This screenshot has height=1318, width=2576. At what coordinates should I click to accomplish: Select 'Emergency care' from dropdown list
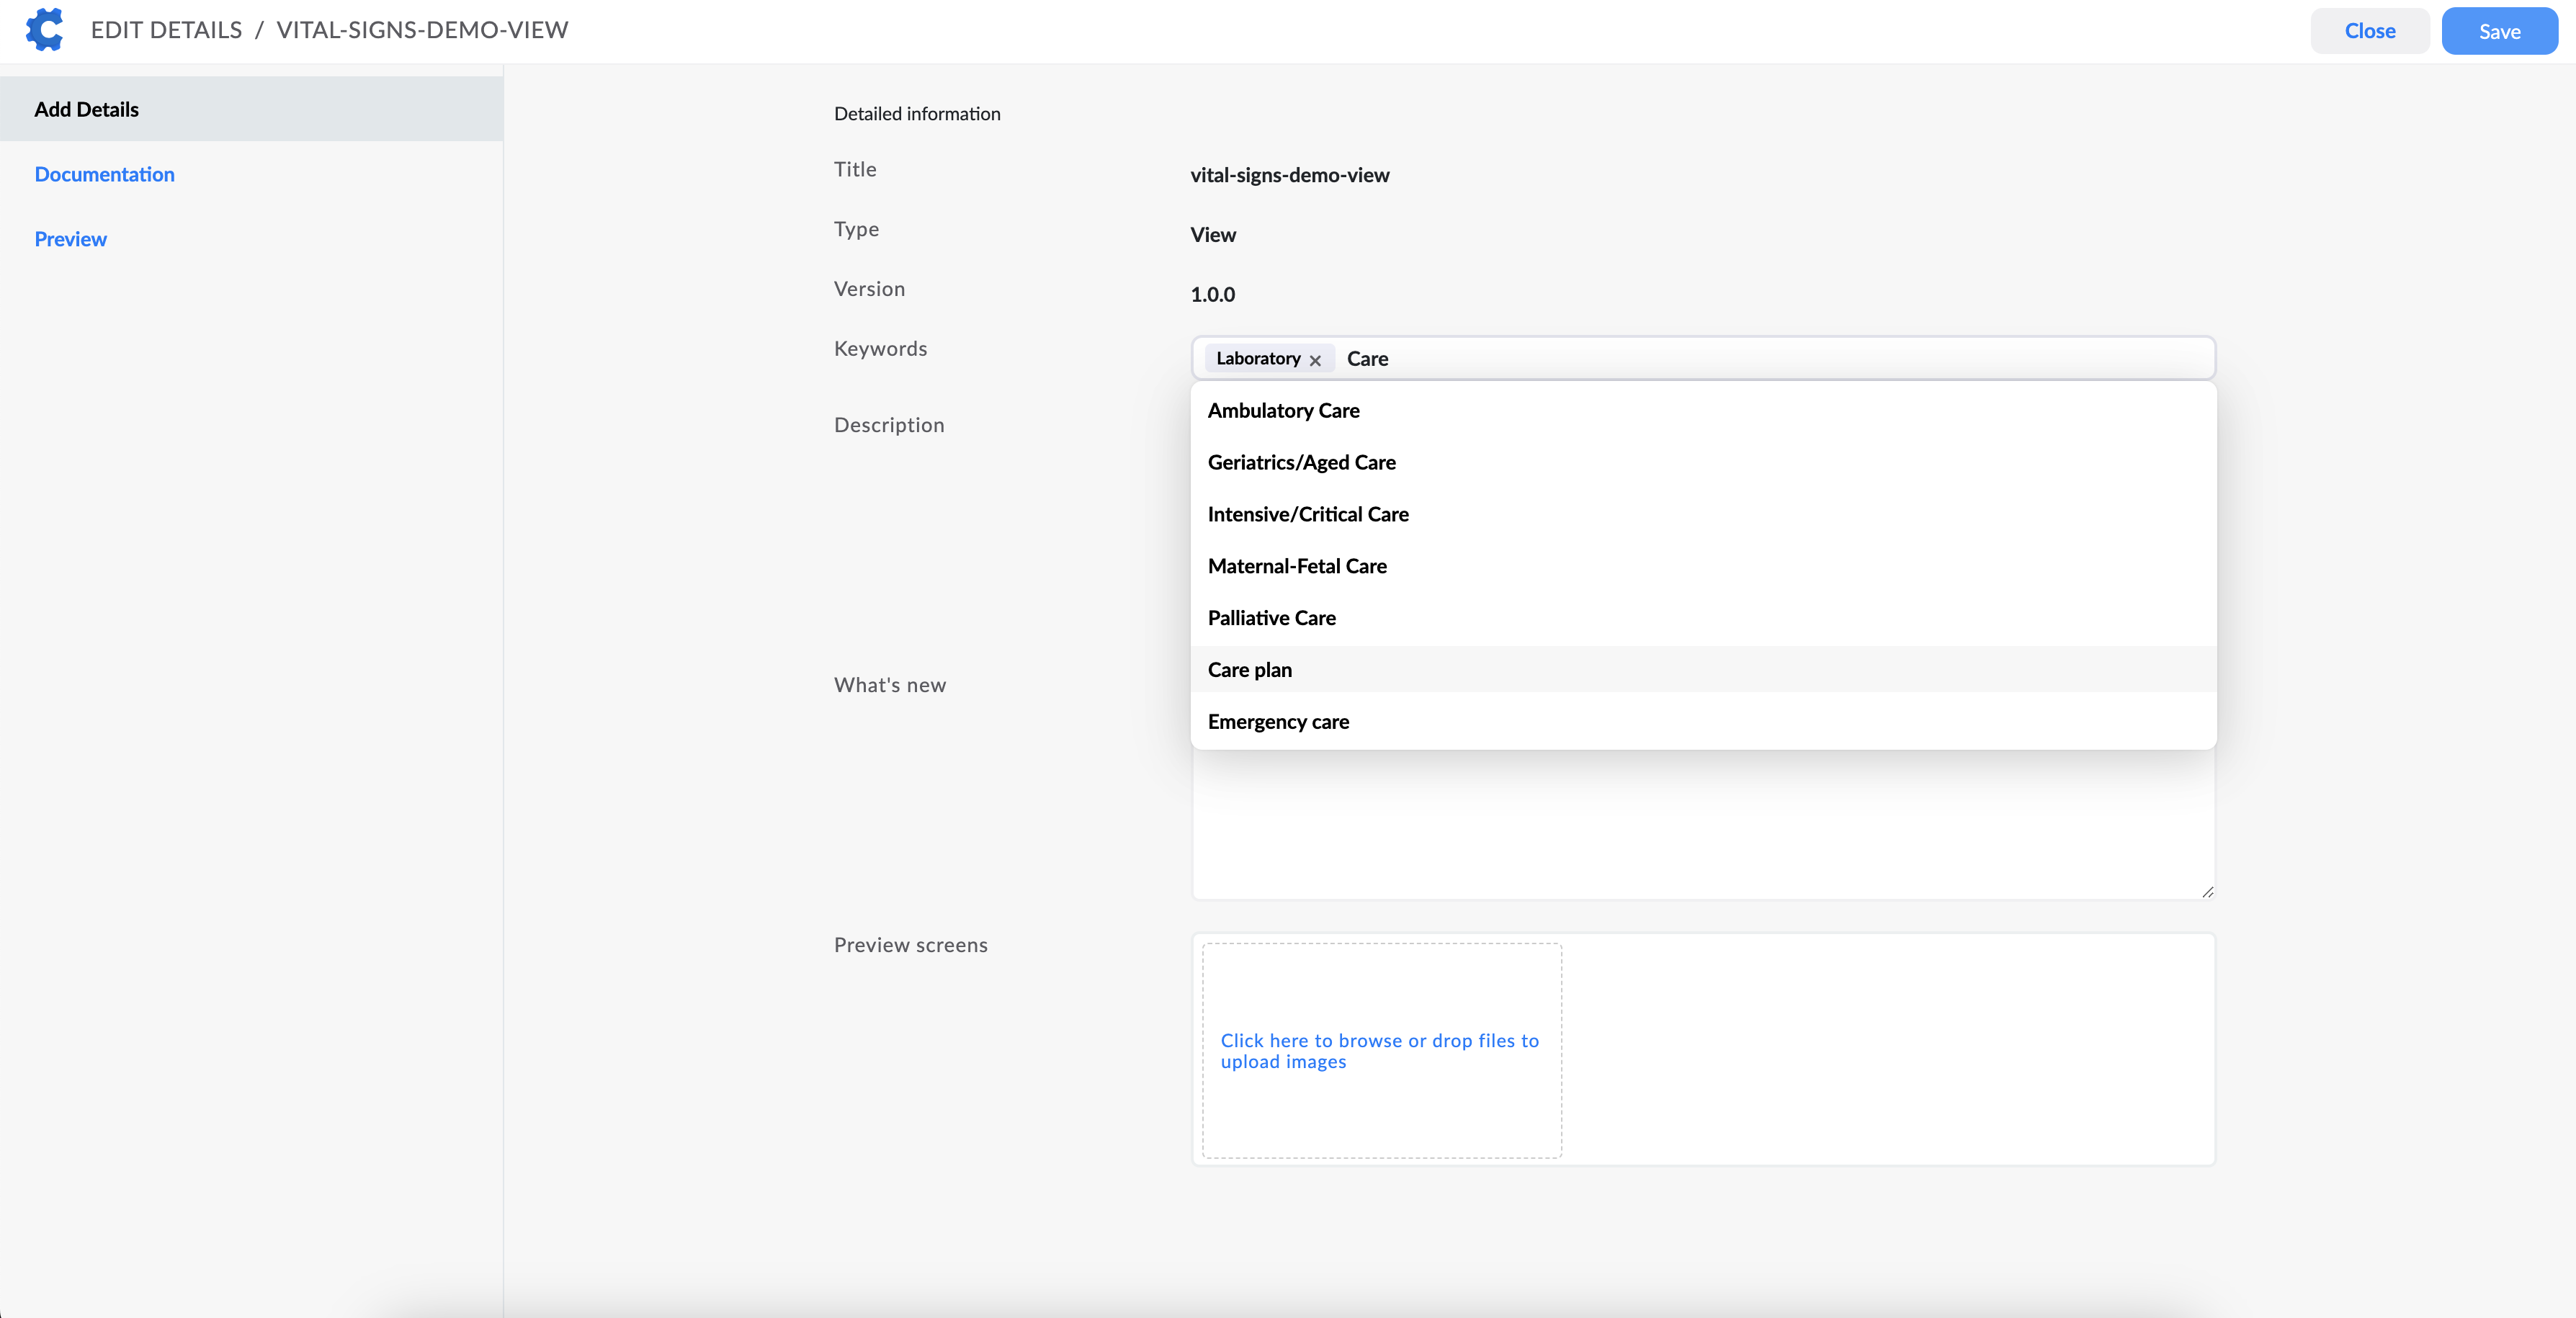click(x=1276, y=721)
